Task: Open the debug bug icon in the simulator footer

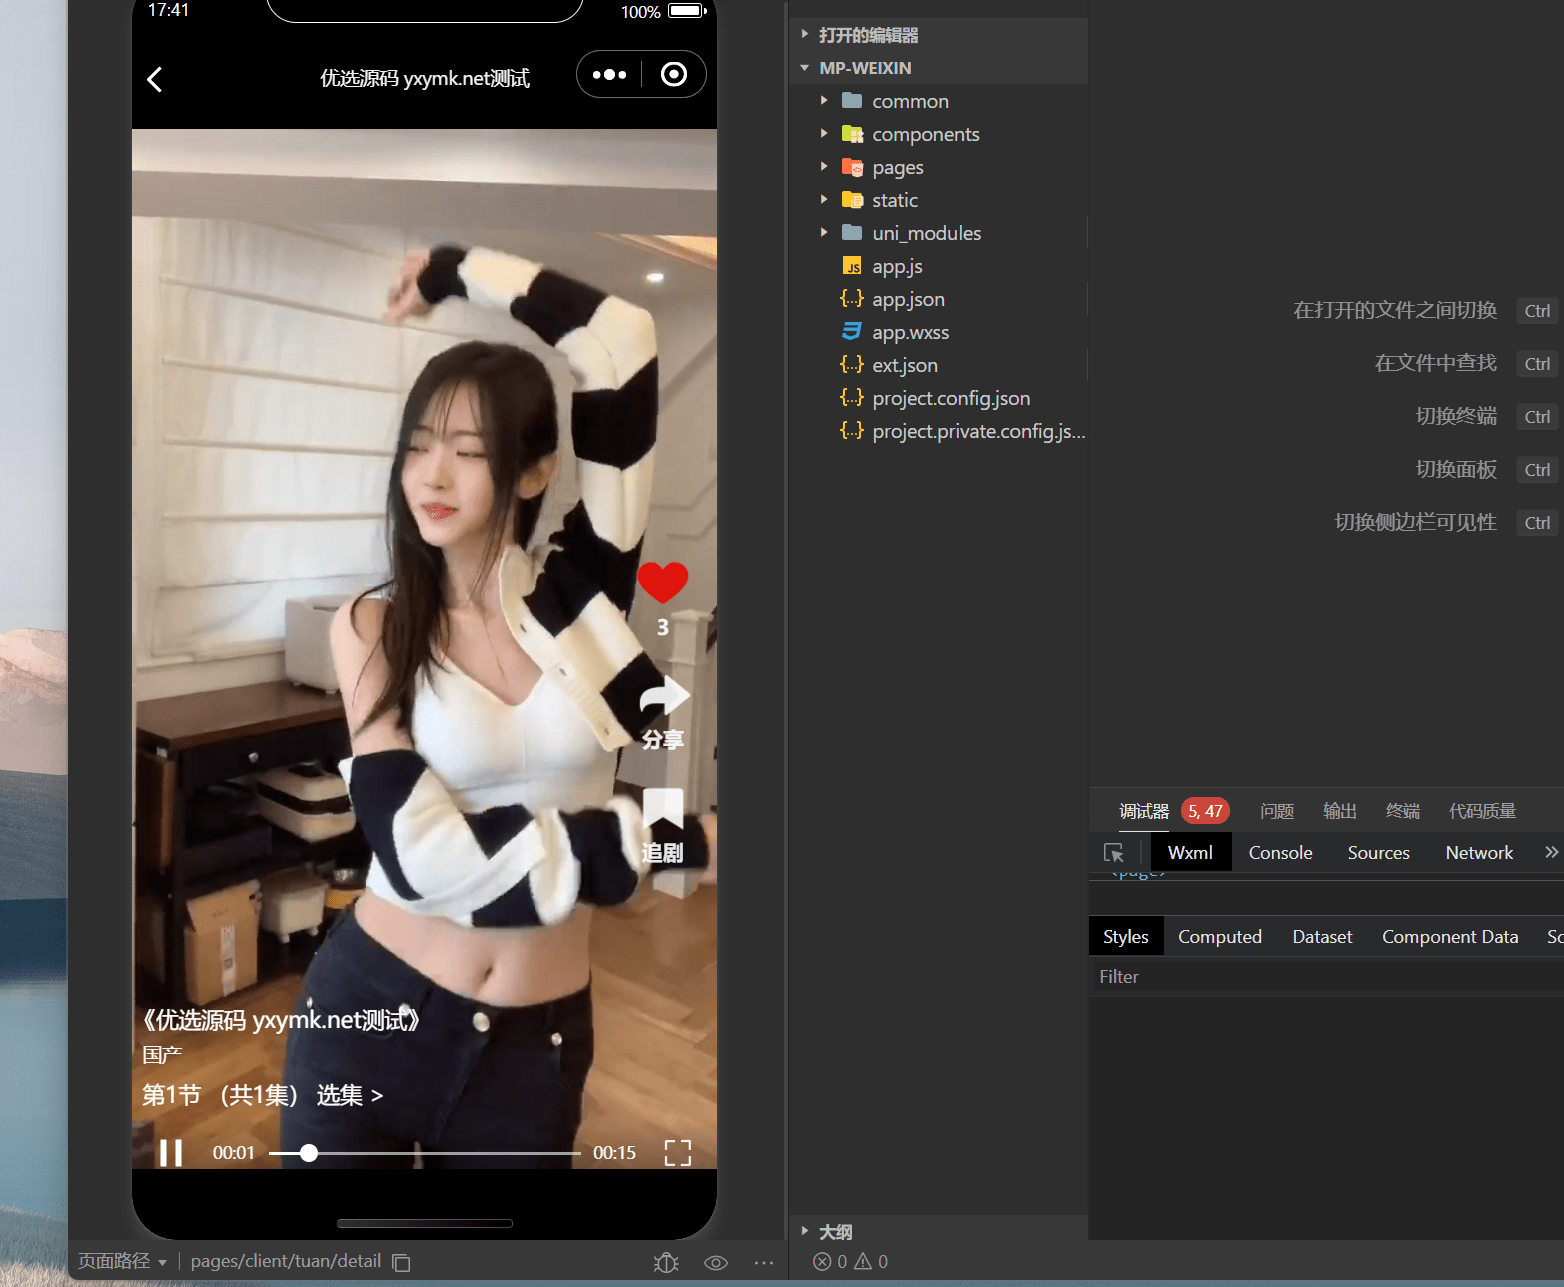Action: (x=666, y=1262)
